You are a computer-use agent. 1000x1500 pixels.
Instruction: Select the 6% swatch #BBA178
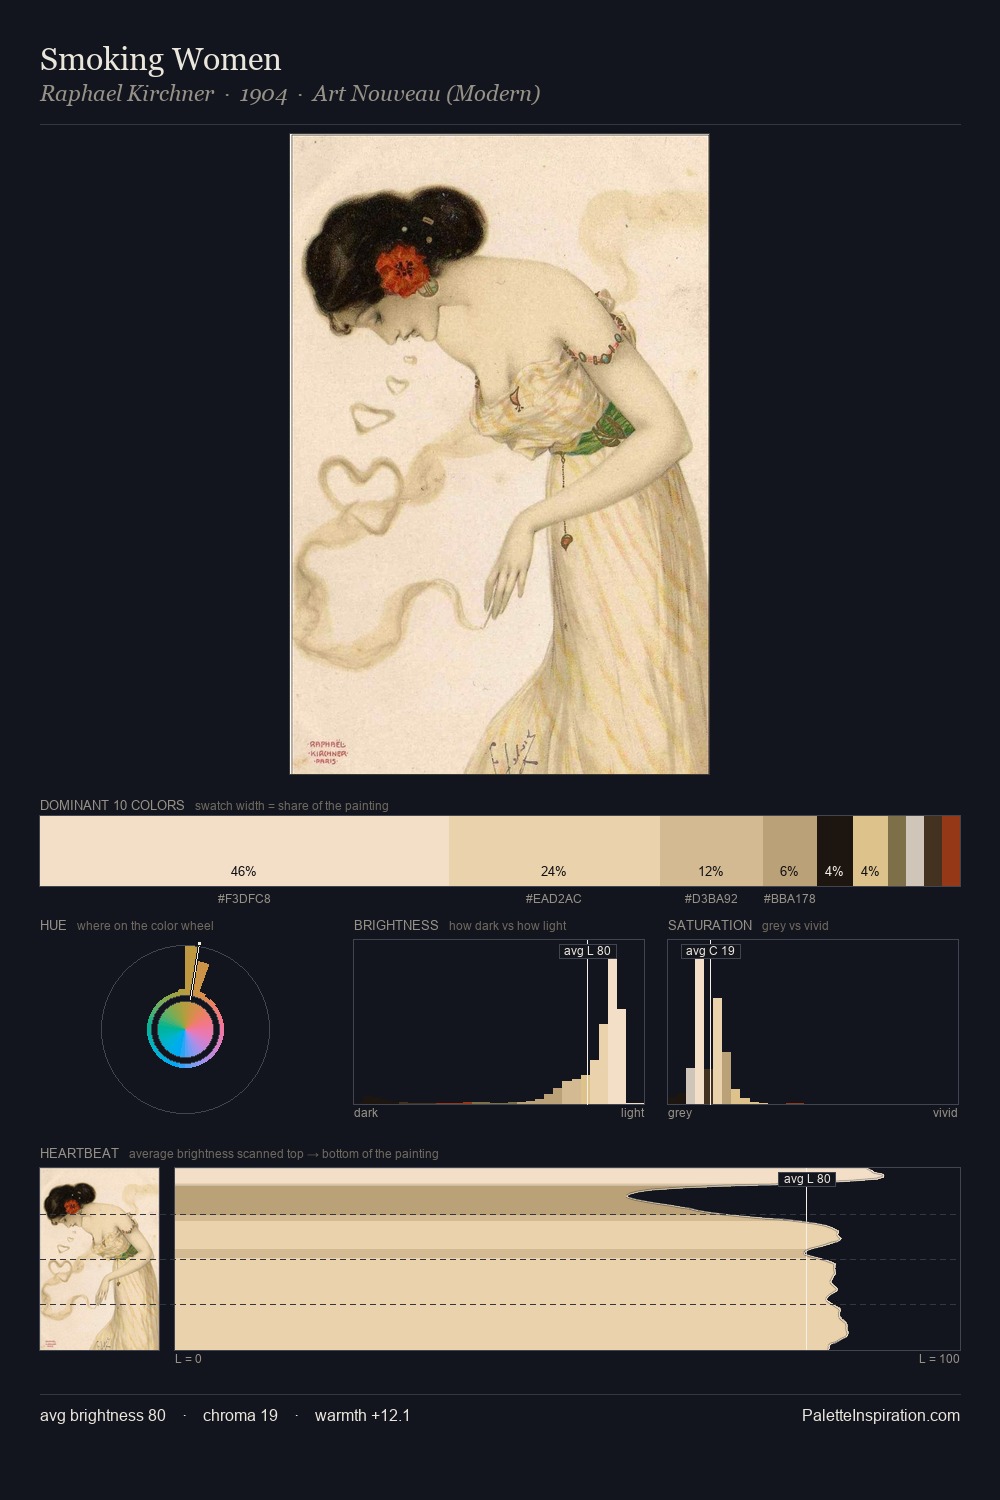click(790, 851)
